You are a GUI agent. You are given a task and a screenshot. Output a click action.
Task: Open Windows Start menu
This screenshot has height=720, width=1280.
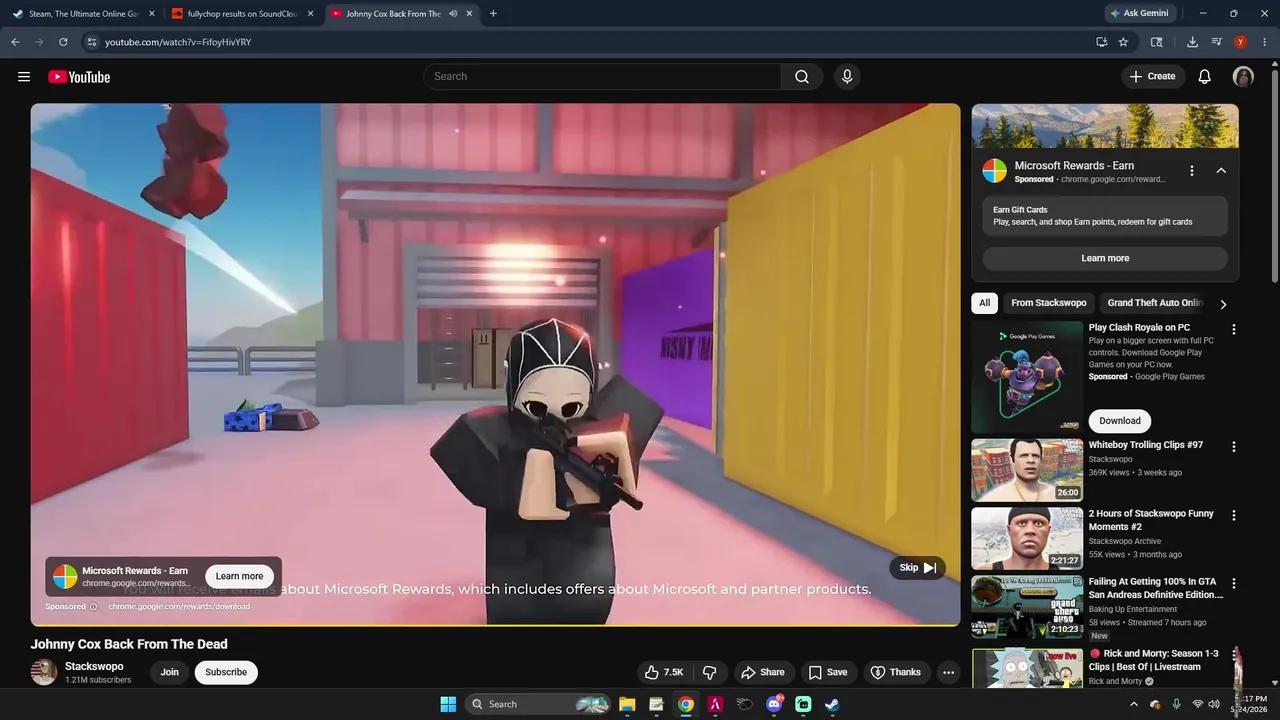coord(448,704)
